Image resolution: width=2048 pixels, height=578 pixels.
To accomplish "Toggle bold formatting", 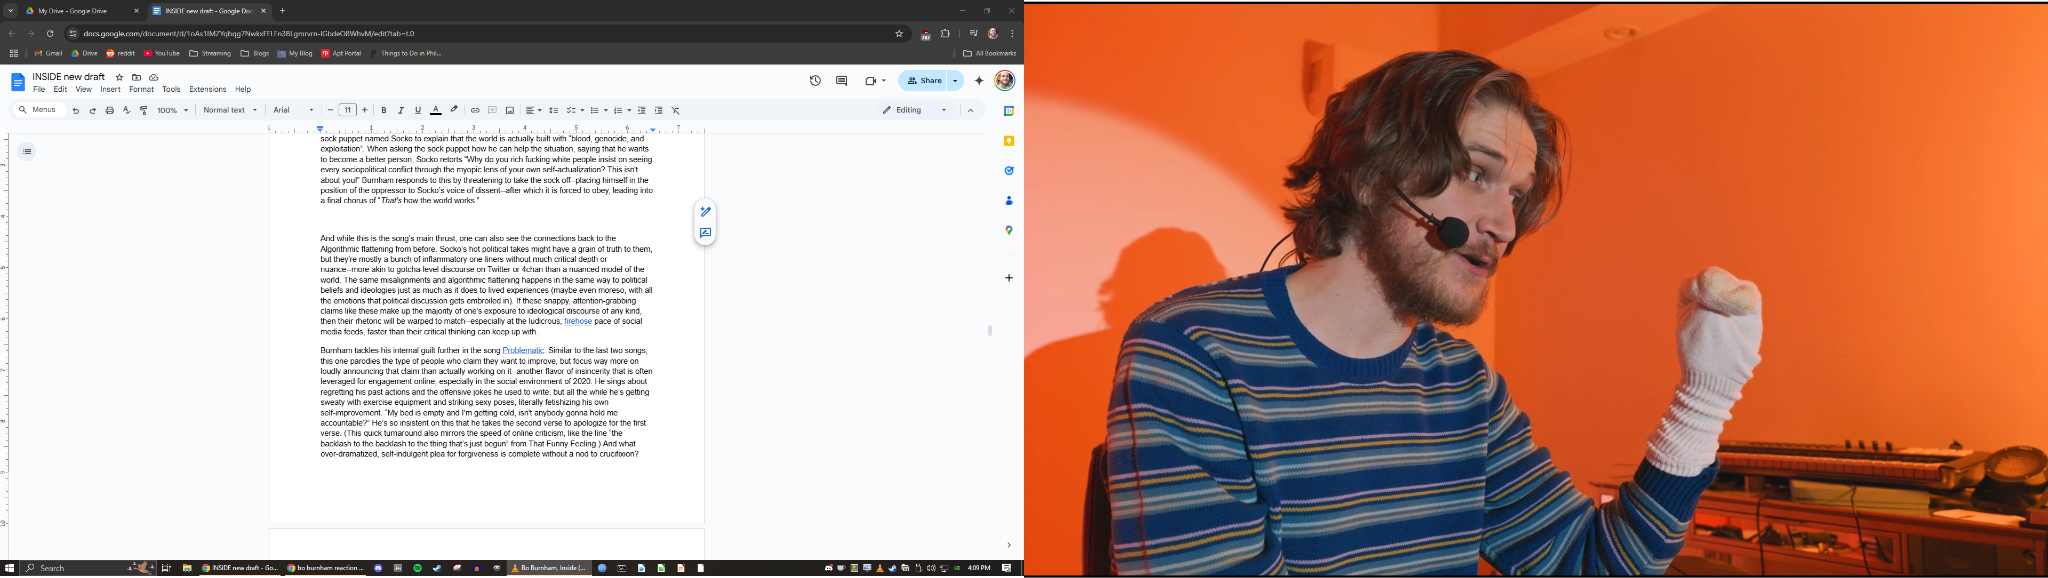I will (x=384, y=110).
